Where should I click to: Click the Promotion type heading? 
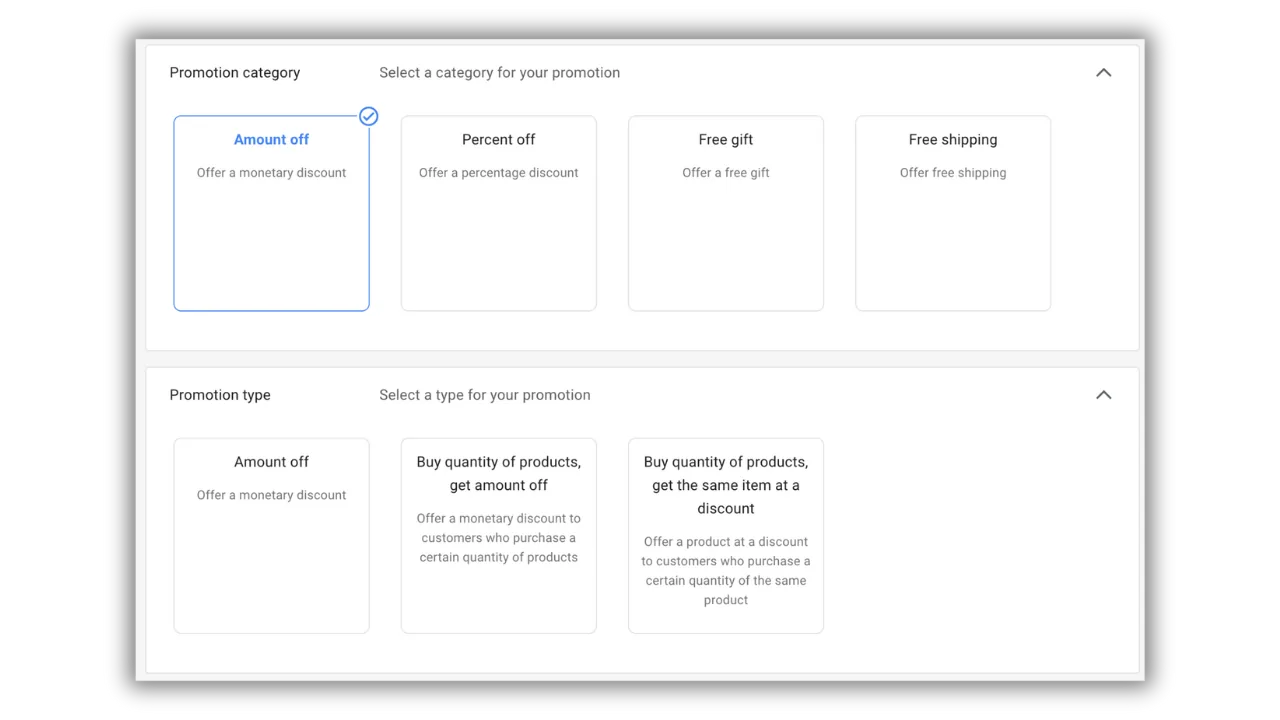click(x=220, y=395)
